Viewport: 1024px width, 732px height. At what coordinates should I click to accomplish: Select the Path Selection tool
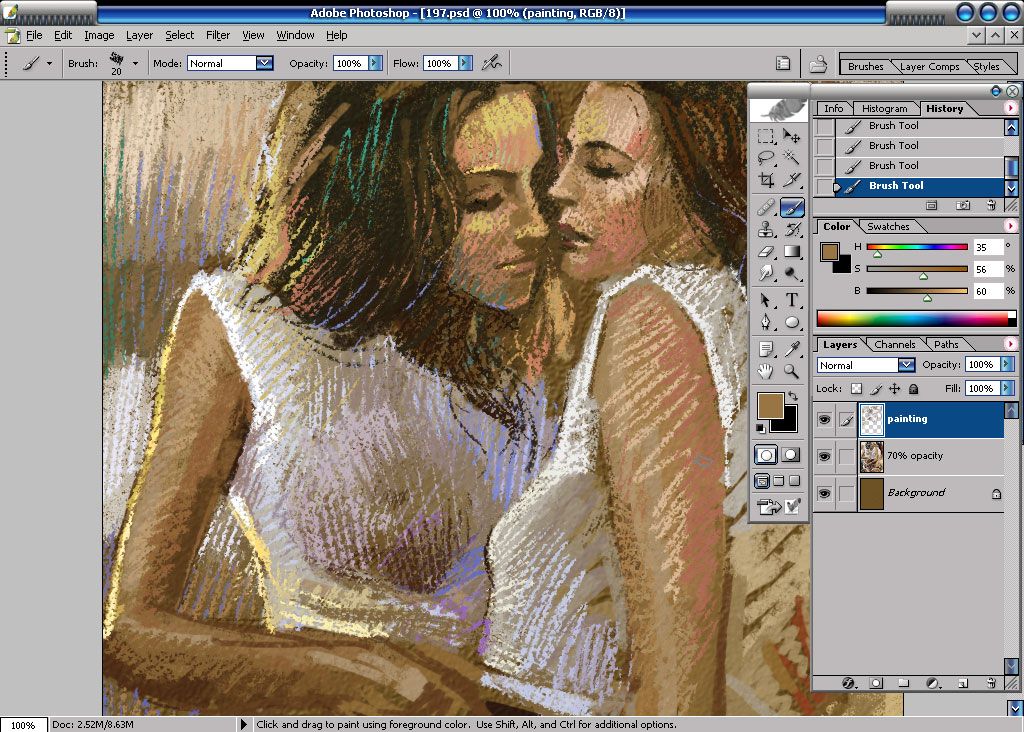pos(766,300)
